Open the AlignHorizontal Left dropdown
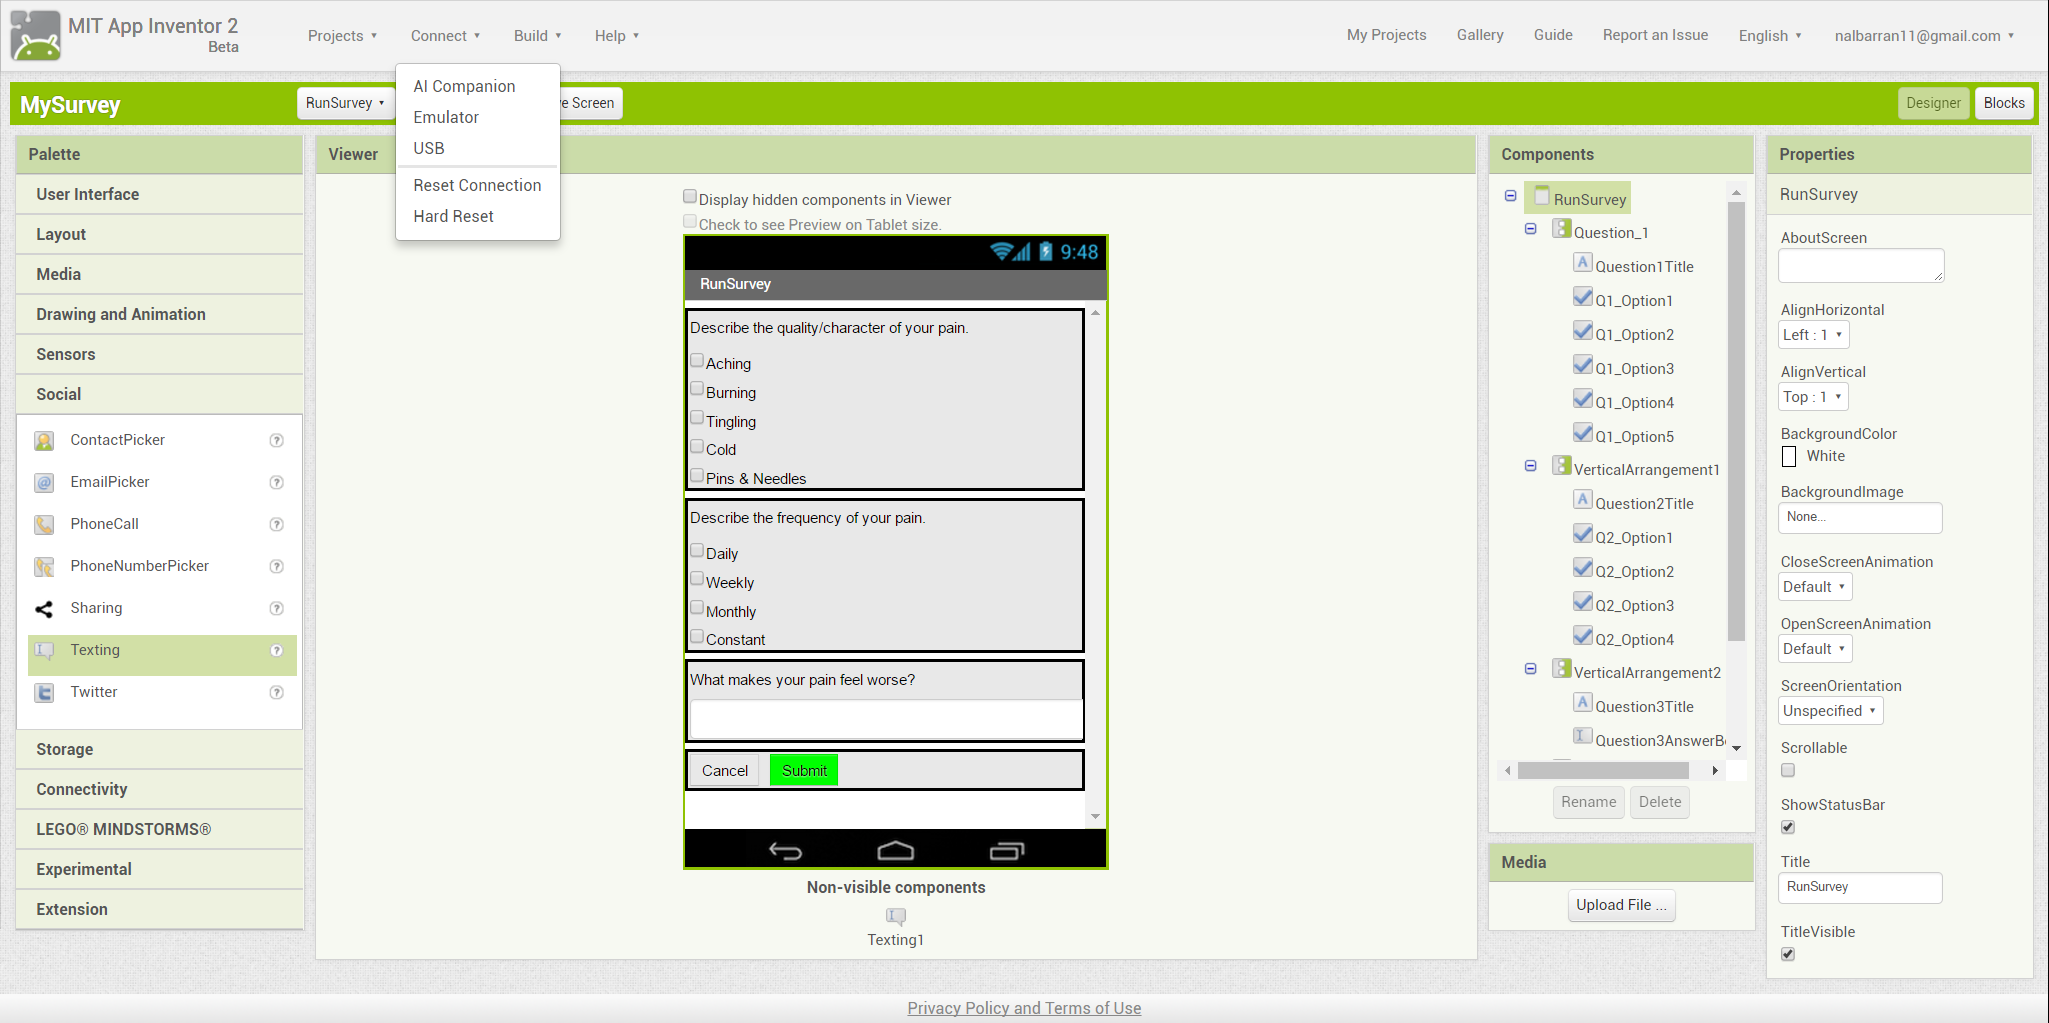Viewport: 2049px width, 1023px height. point(1813,335)
